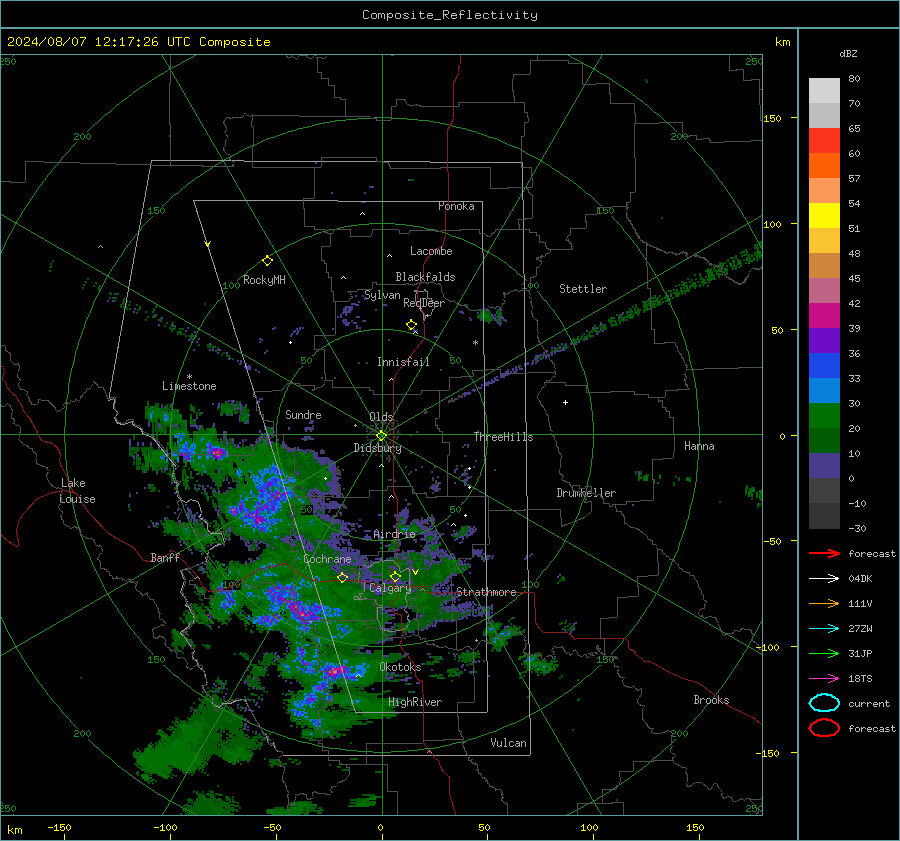The image size is (900, 841).
Task: Select the Innisfail city label
Action: click(x=403, y=362)
